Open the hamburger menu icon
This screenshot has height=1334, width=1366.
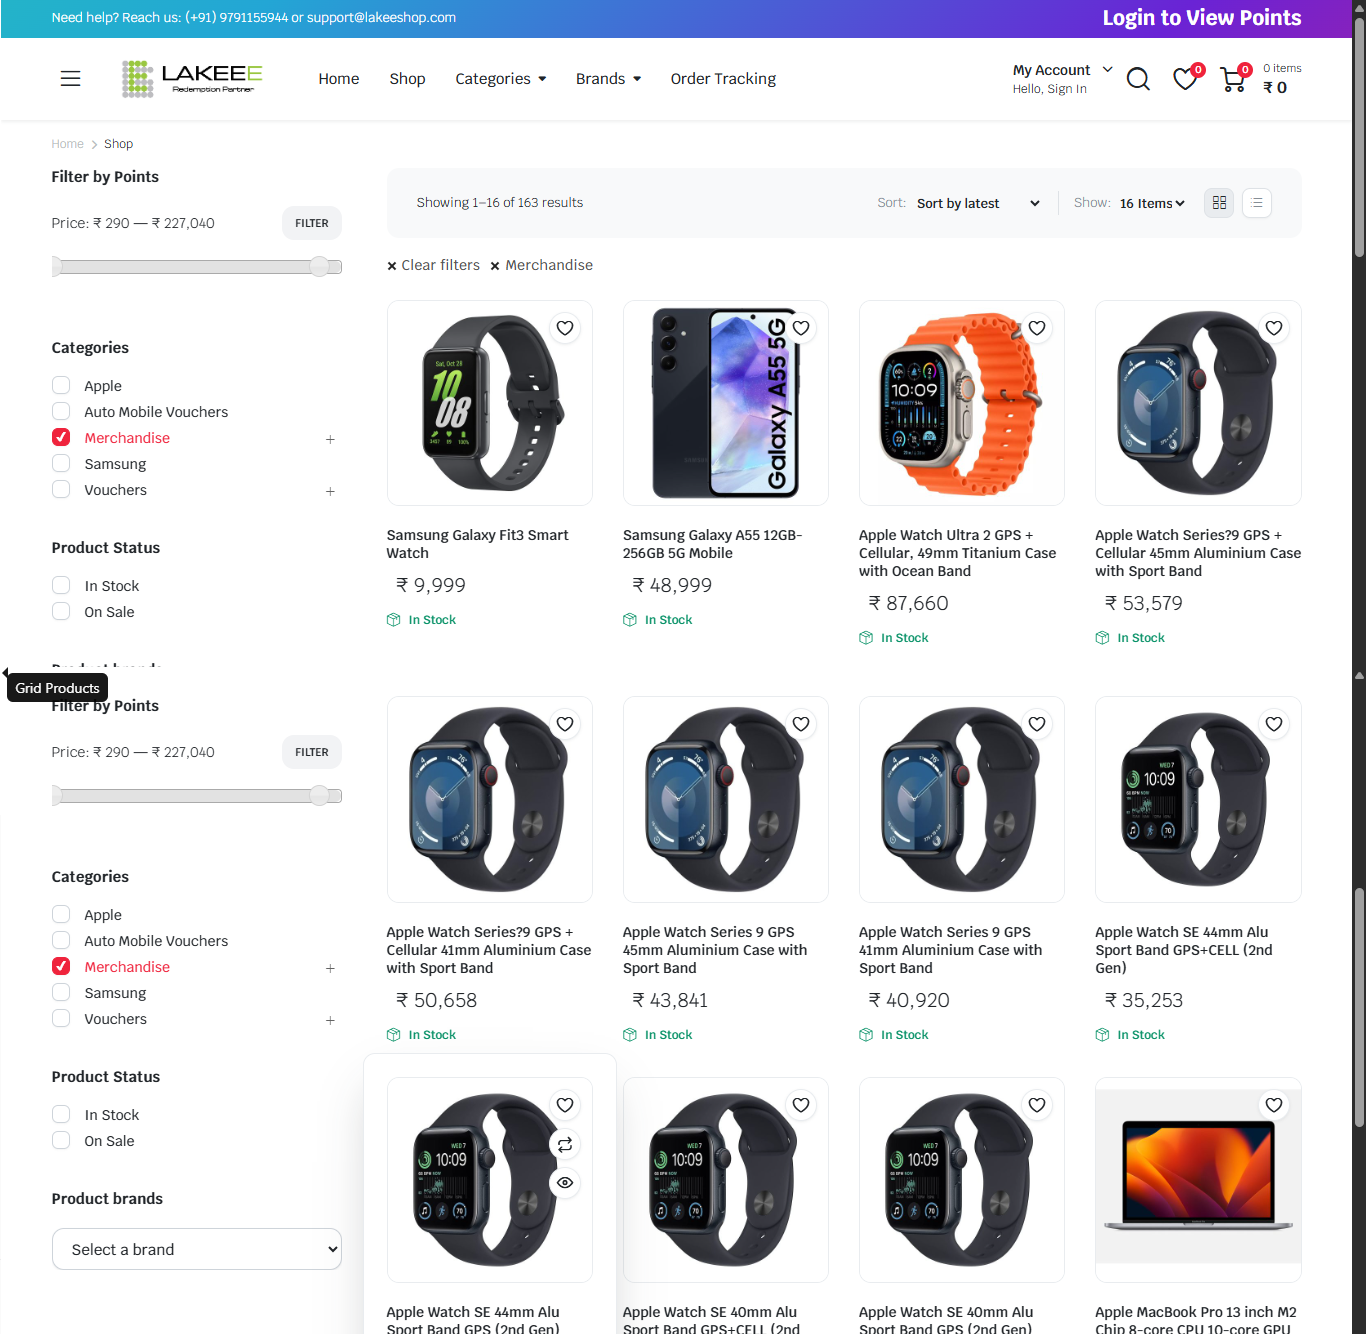[70, 78]
